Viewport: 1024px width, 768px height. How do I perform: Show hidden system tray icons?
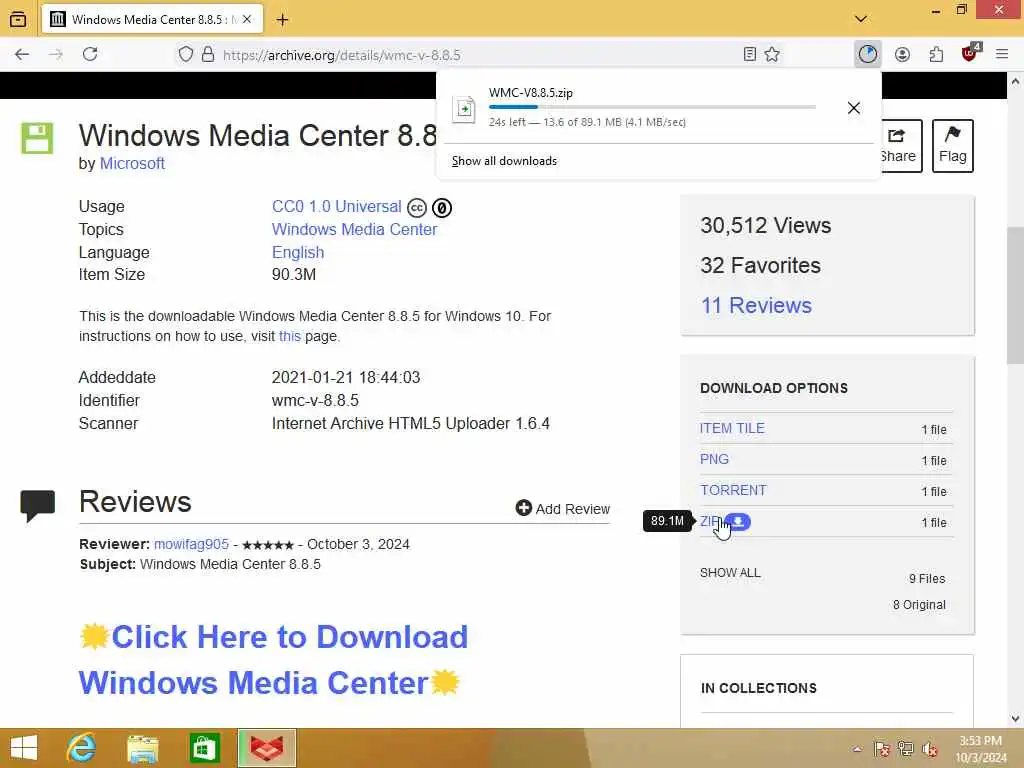click(x=857, y=749)
